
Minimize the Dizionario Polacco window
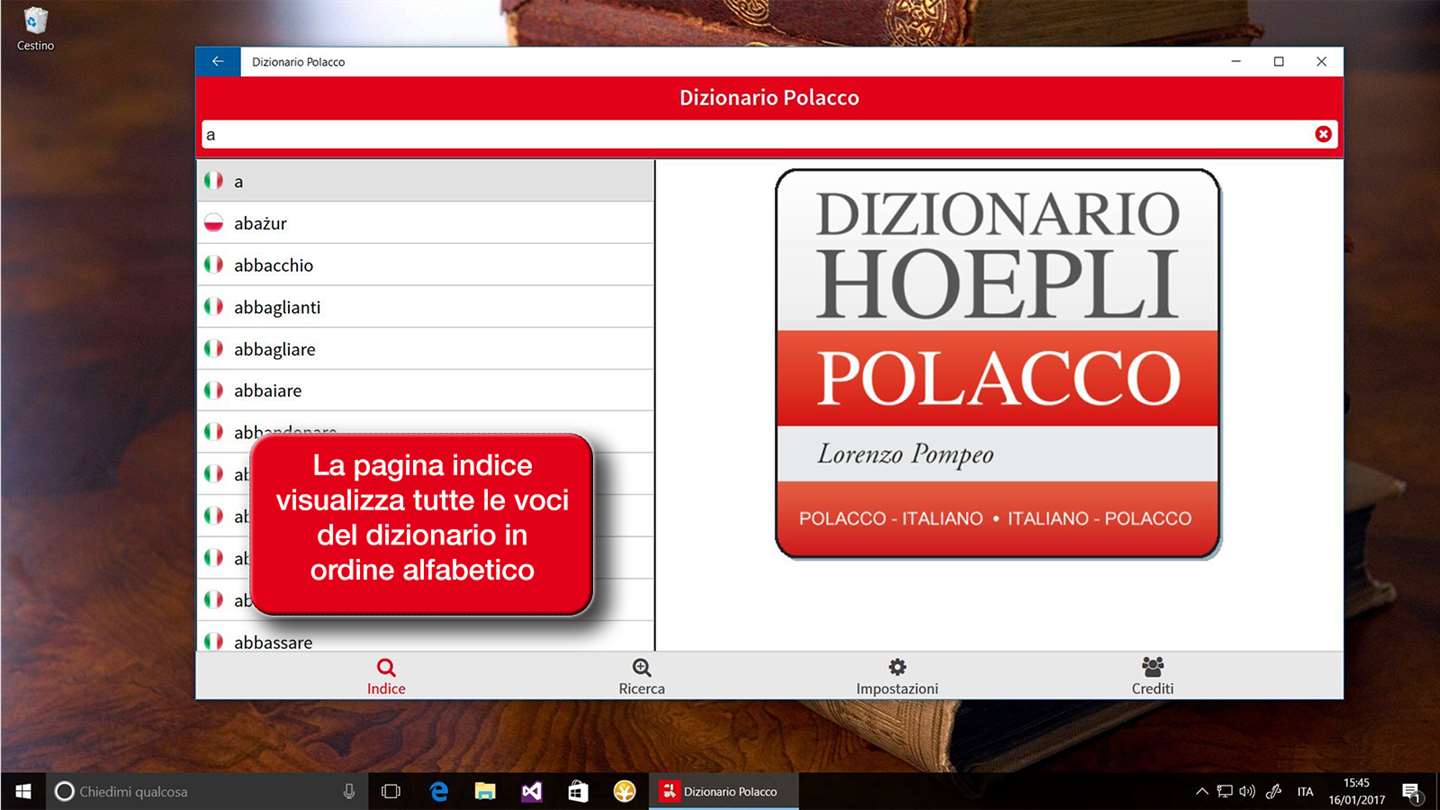[1237, 61]
